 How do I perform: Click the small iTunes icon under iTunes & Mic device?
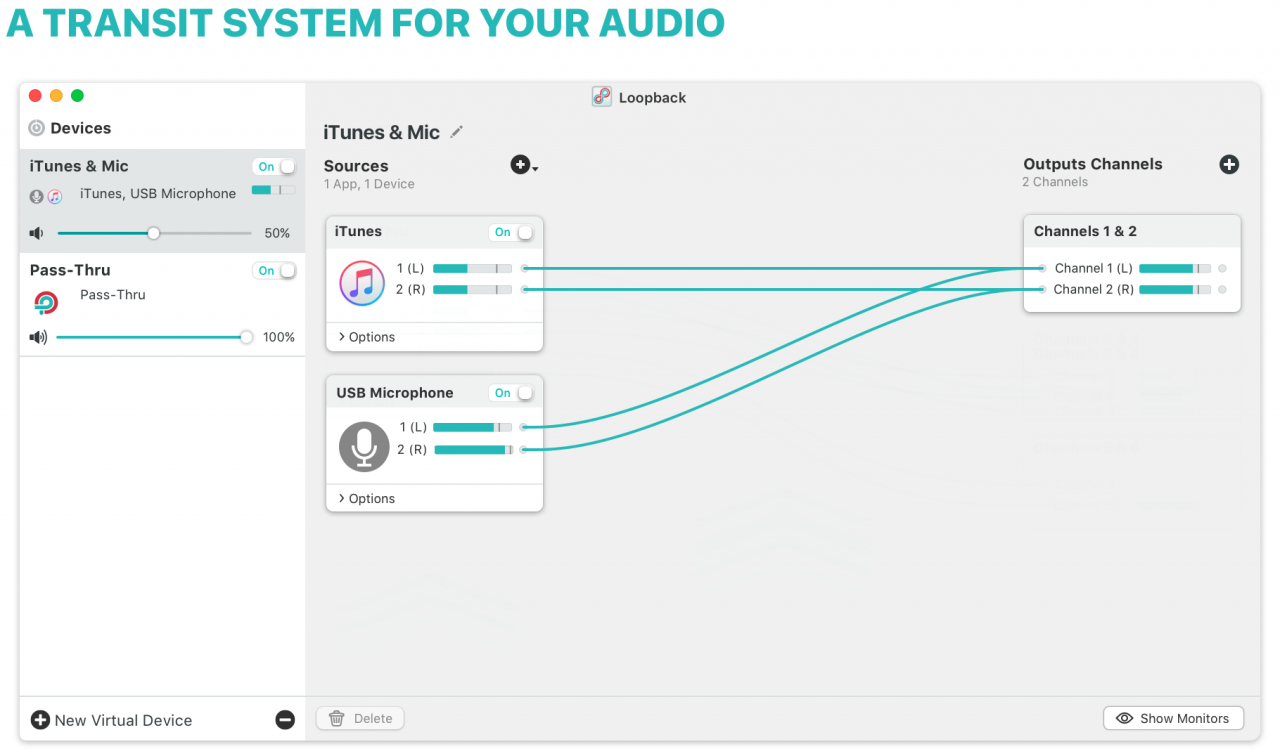(55, 197)
